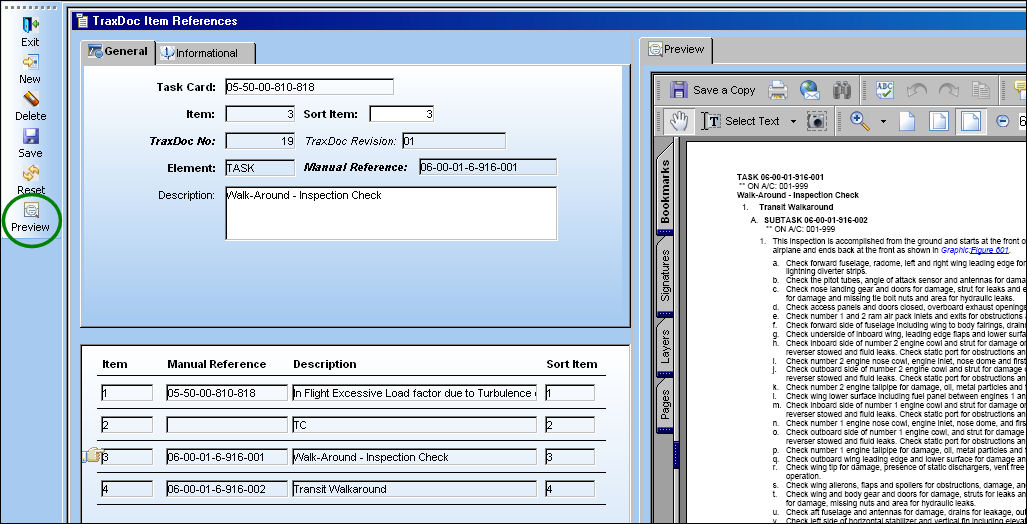This screenshot has height=524, width=1027.
Task: Click the Task Card field
Action: (x=309, y=87)
